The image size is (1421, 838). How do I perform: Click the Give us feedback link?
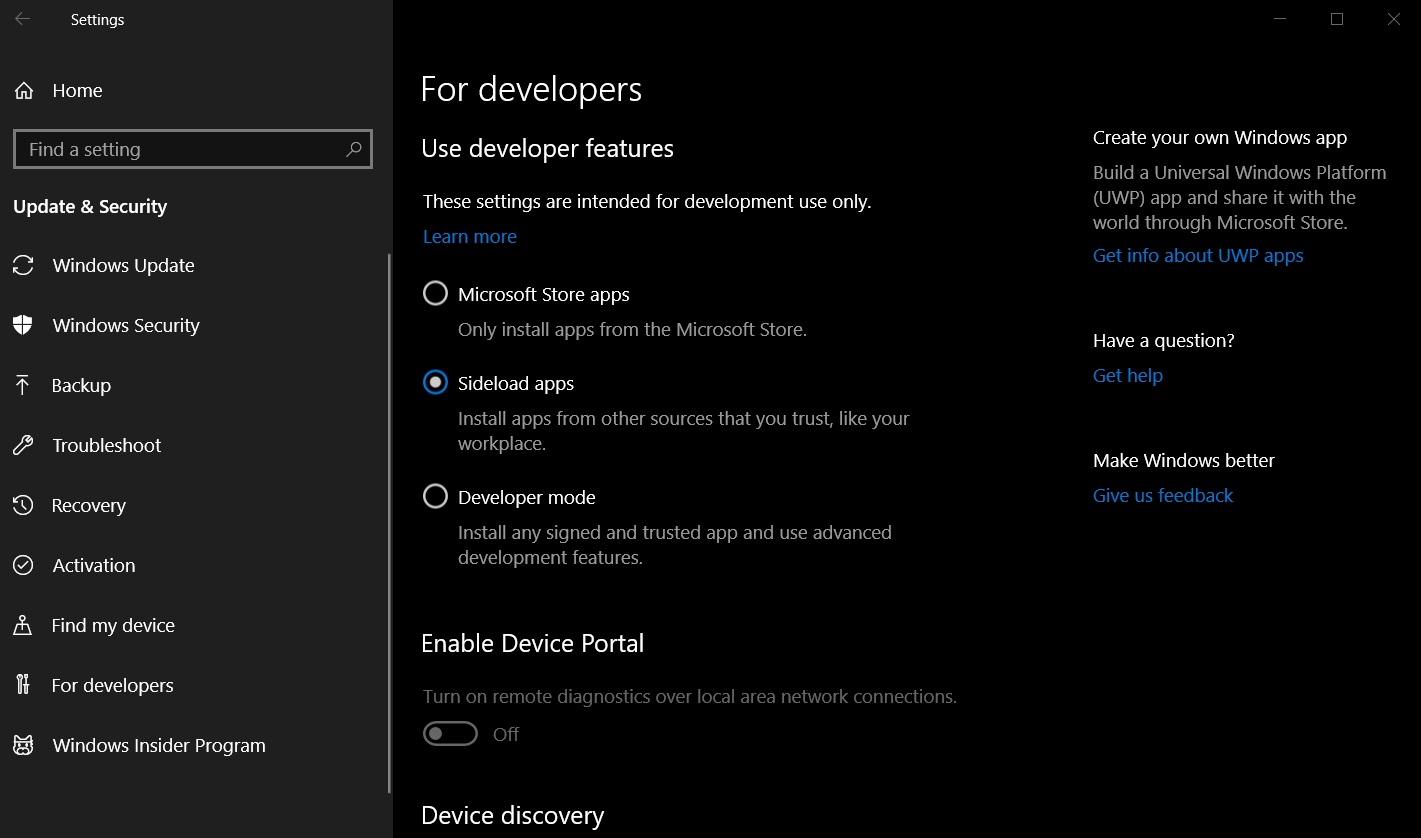tap(1162, 496)
